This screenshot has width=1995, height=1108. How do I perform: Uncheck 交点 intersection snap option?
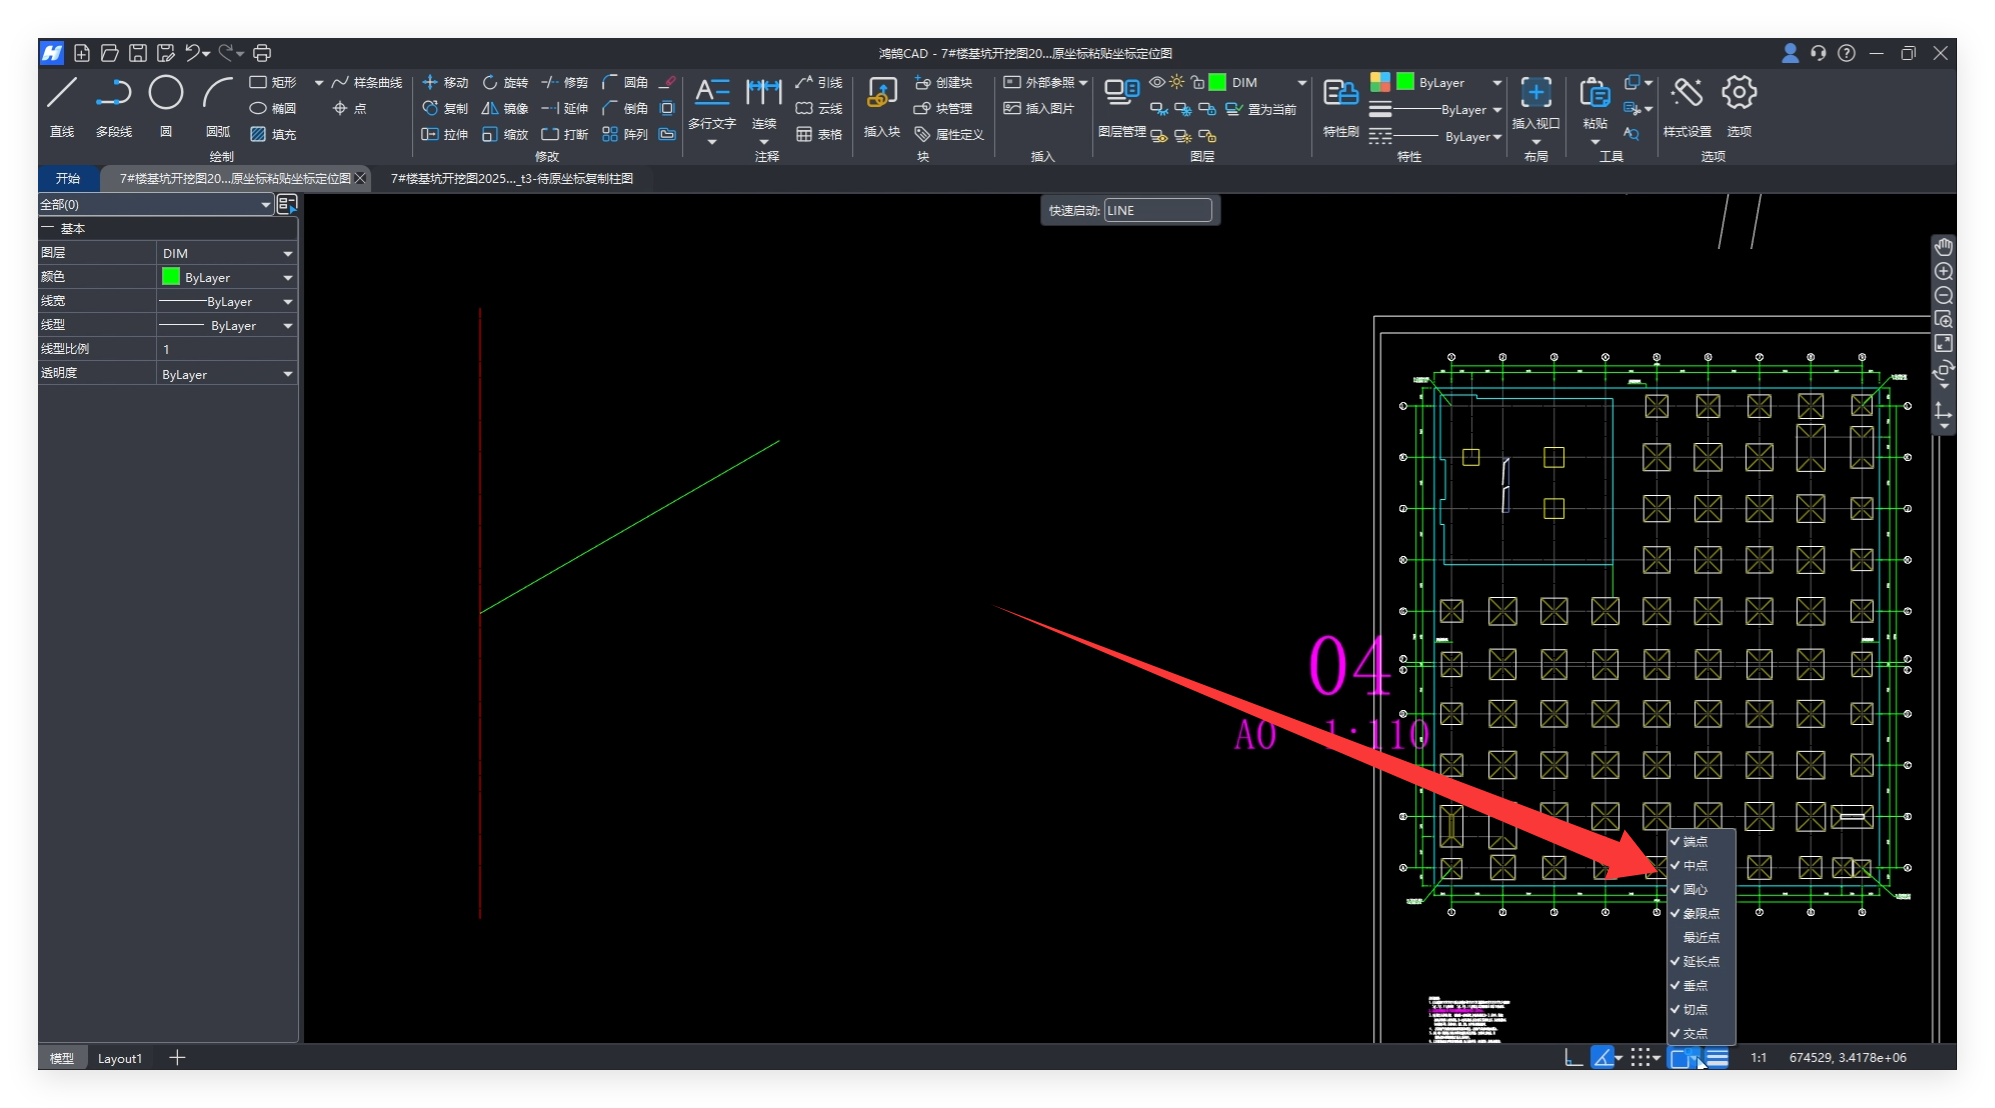click(1694, 1033)
